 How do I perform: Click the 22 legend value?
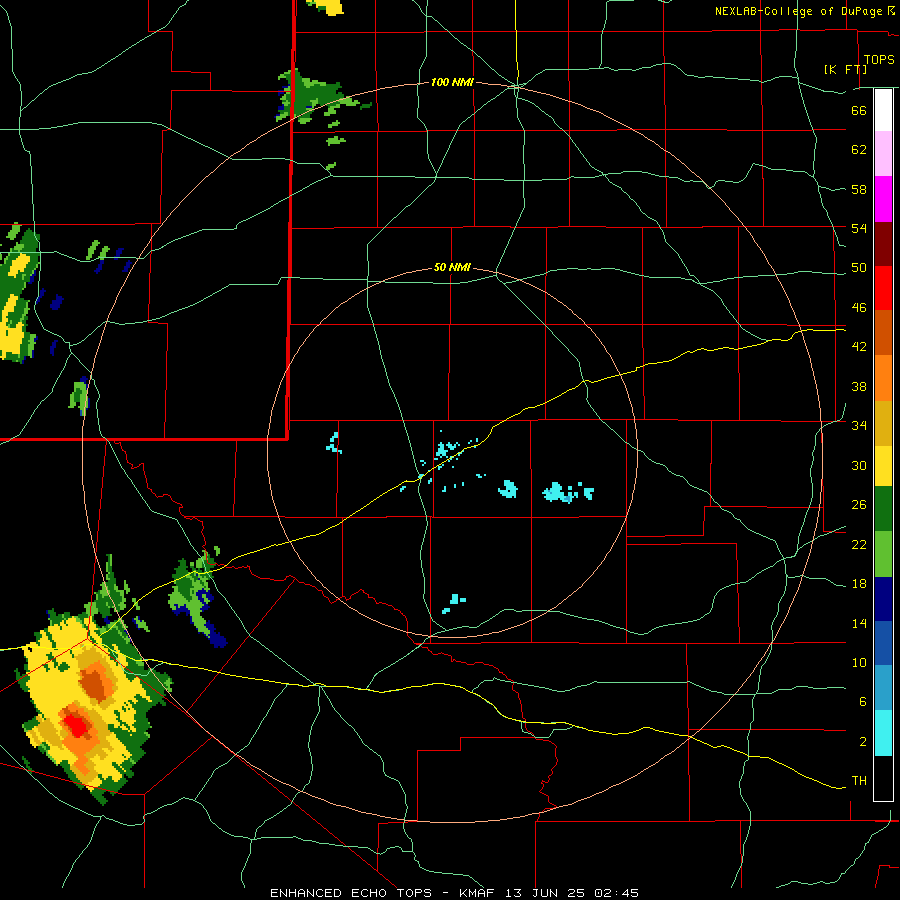click(859, 544)
